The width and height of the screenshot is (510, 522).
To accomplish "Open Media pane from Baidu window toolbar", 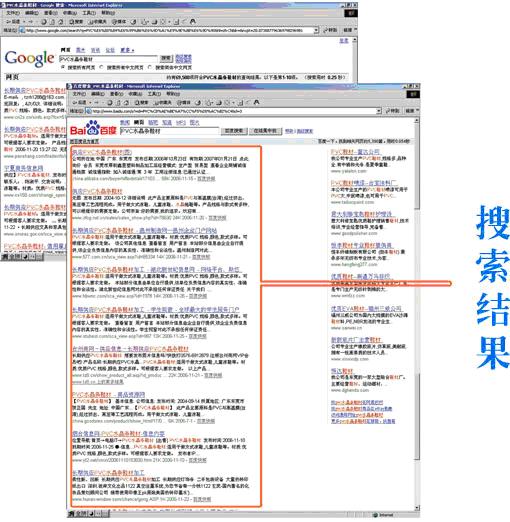I will pyautogui.click(x=184, y=102).
